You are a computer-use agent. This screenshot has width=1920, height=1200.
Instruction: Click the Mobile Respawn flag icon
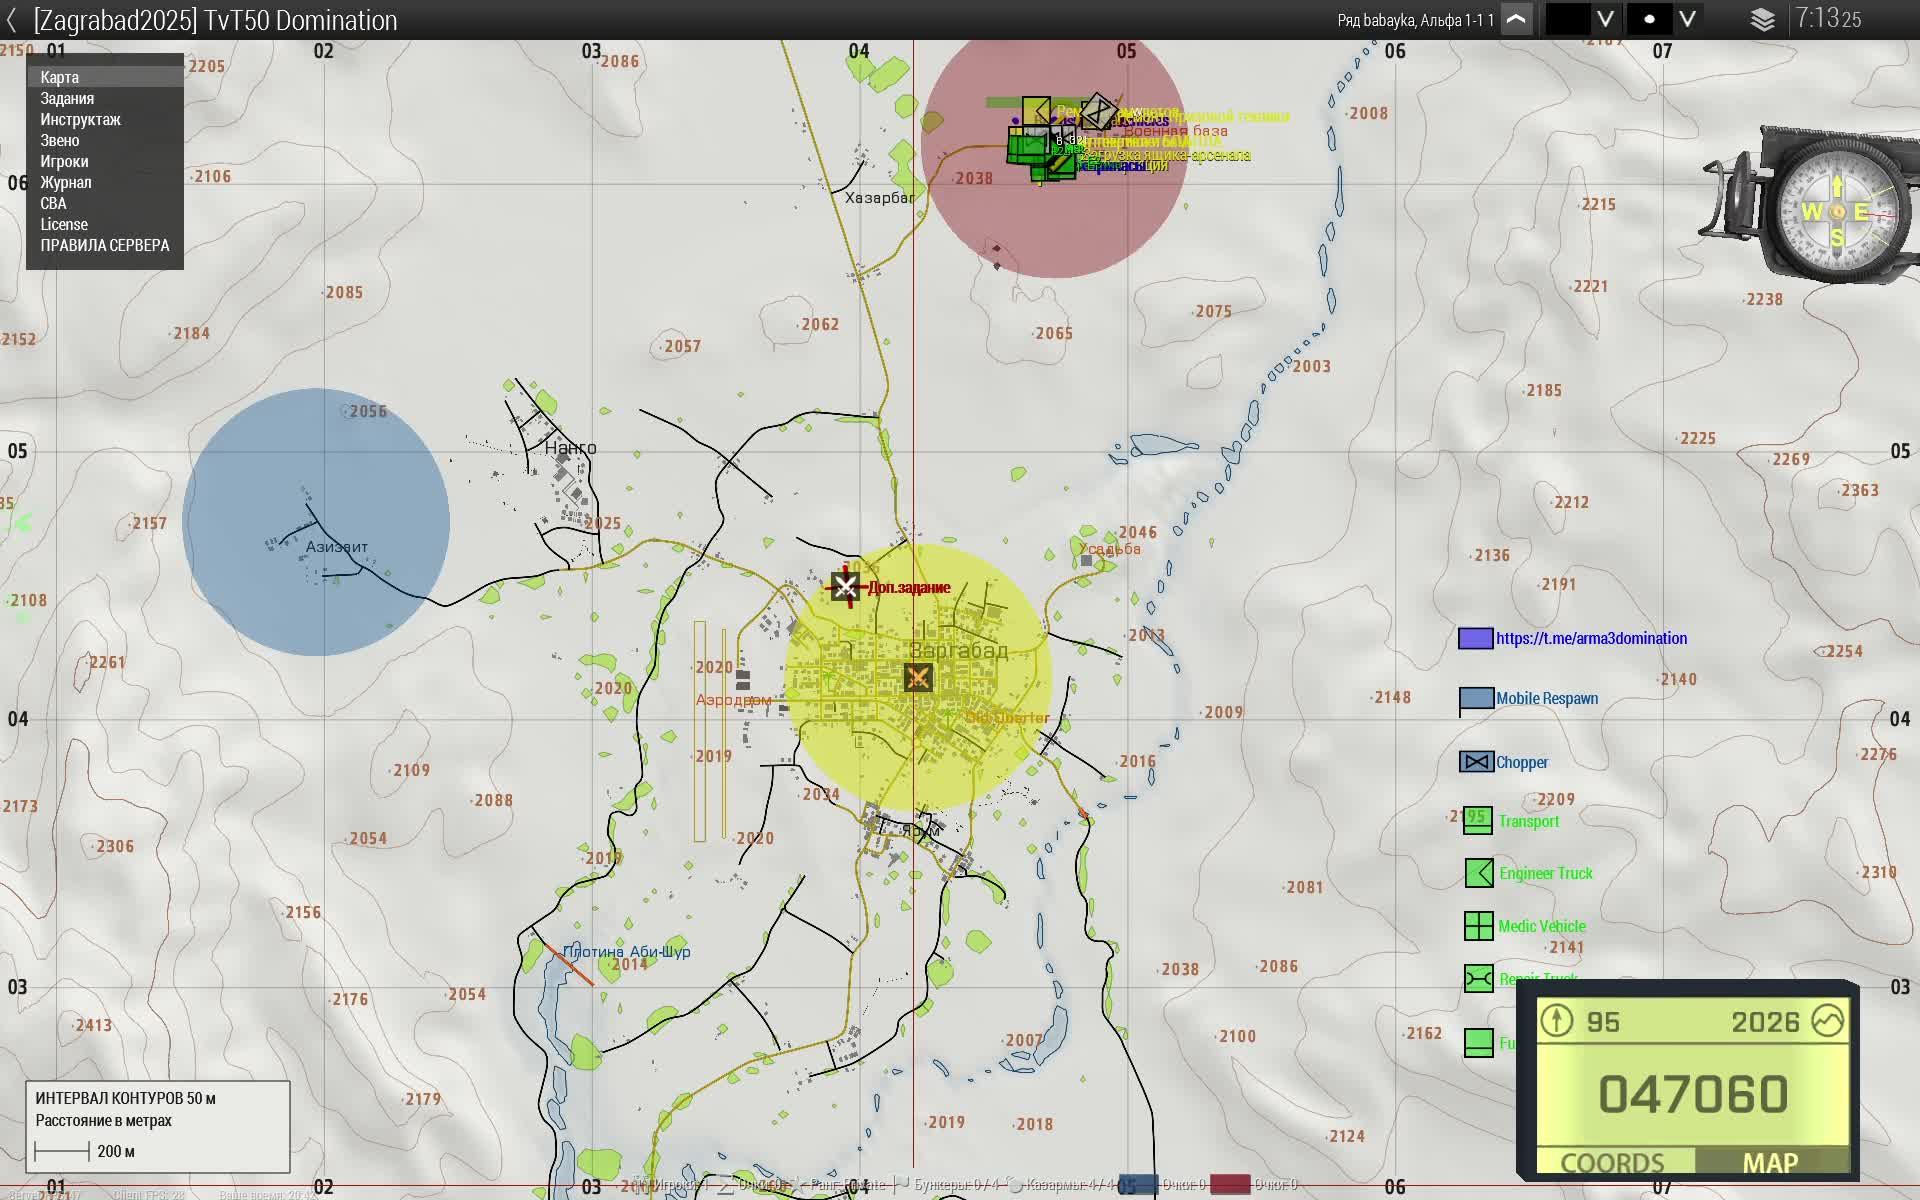[1476, 699]
